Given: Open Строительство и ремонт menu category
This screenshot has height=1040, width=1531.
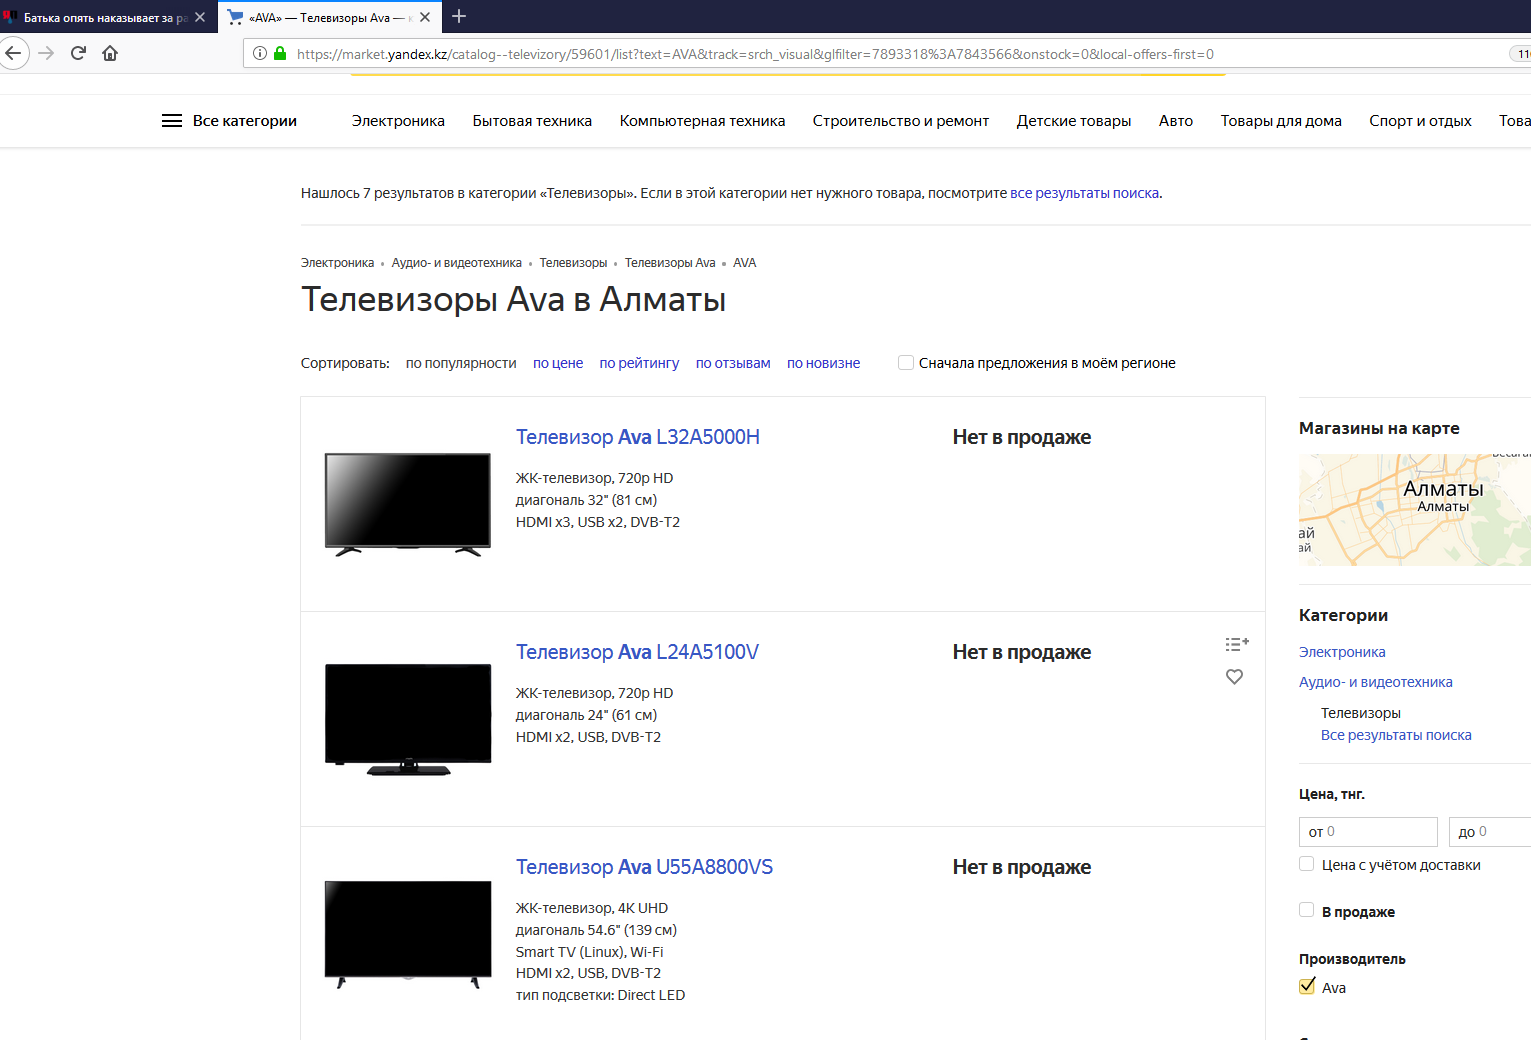Looking at the screenshot, I should [900, 121].
